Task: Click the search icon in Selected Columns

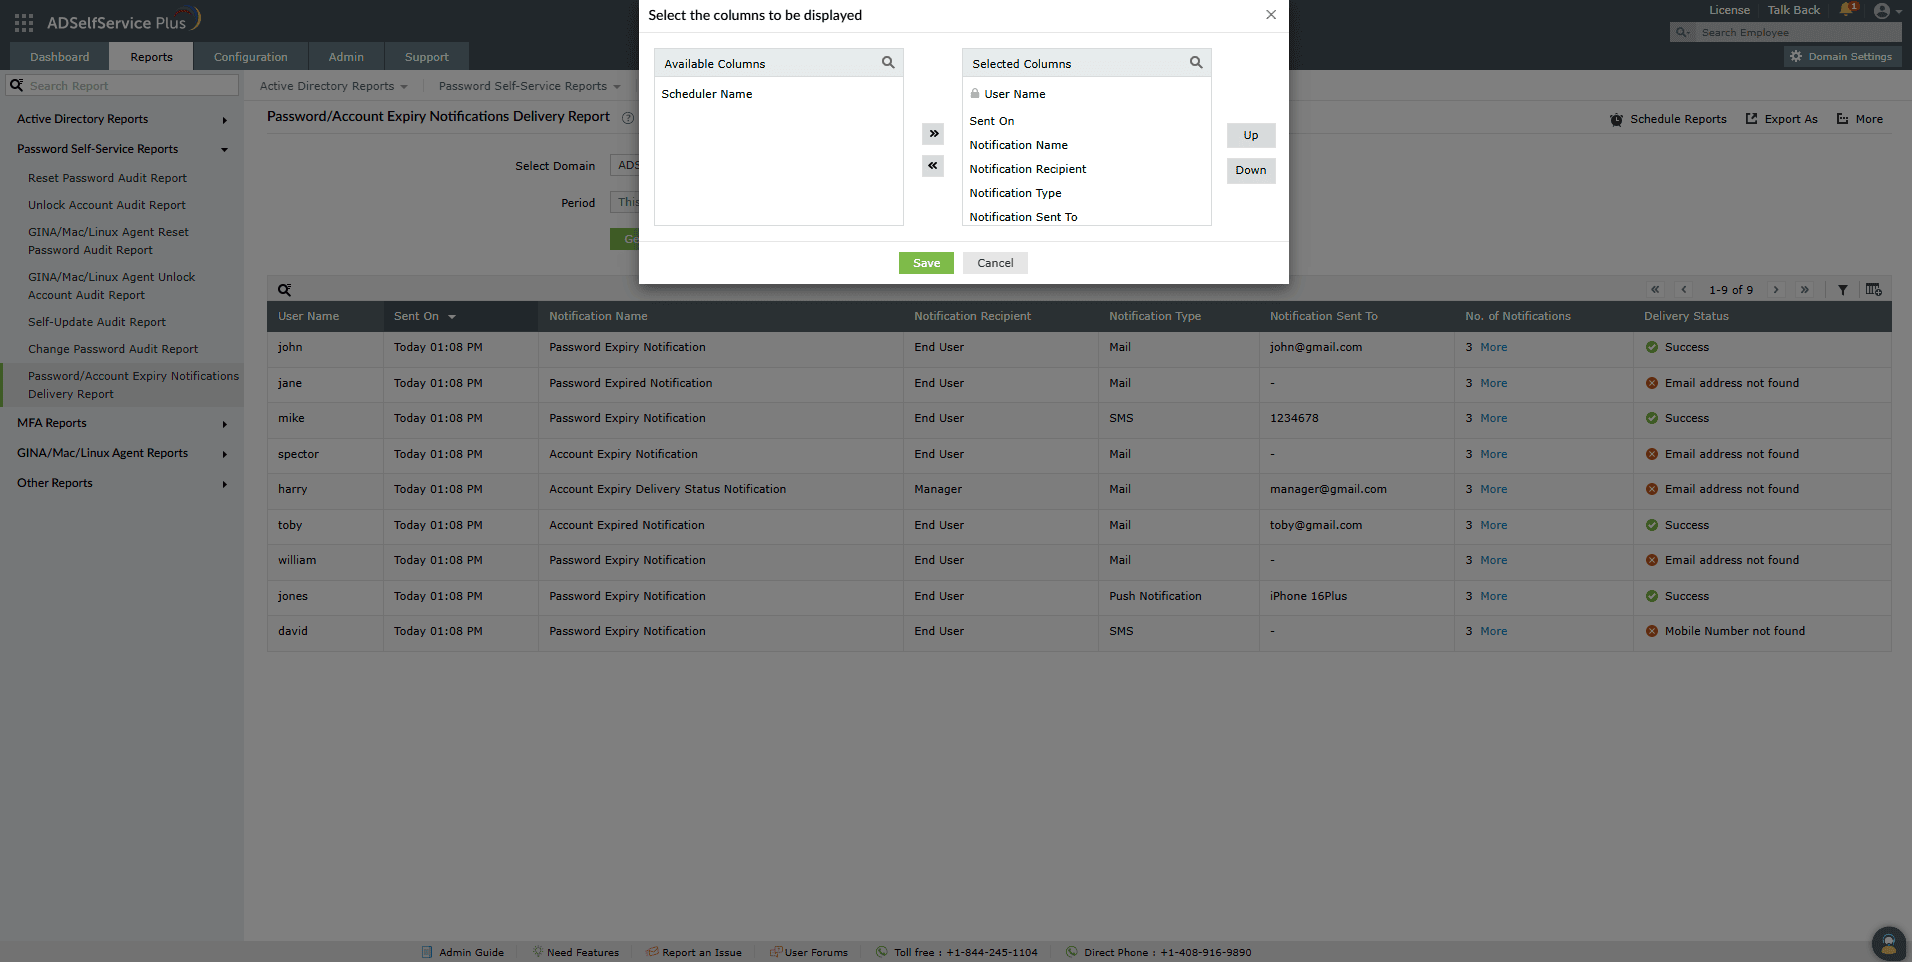Action: [x=1195, y=62]
